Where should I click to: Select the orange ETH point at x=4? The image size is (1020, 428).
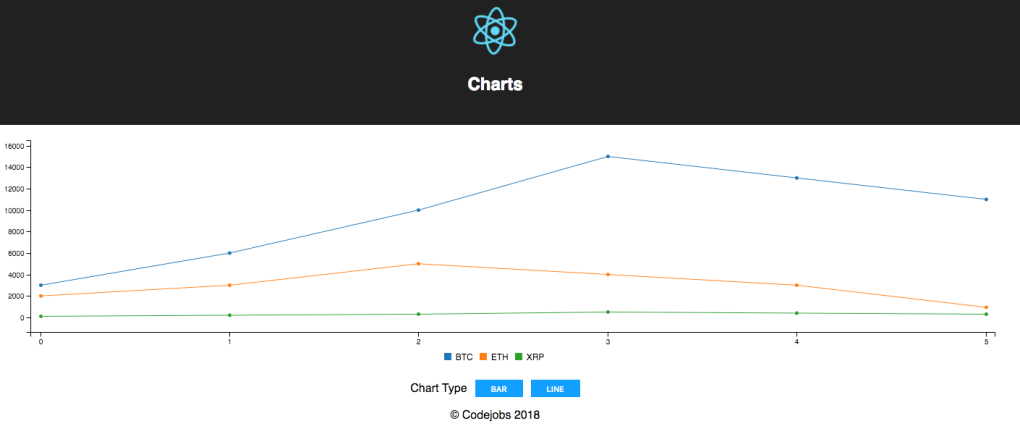click(x=797, y=285)
